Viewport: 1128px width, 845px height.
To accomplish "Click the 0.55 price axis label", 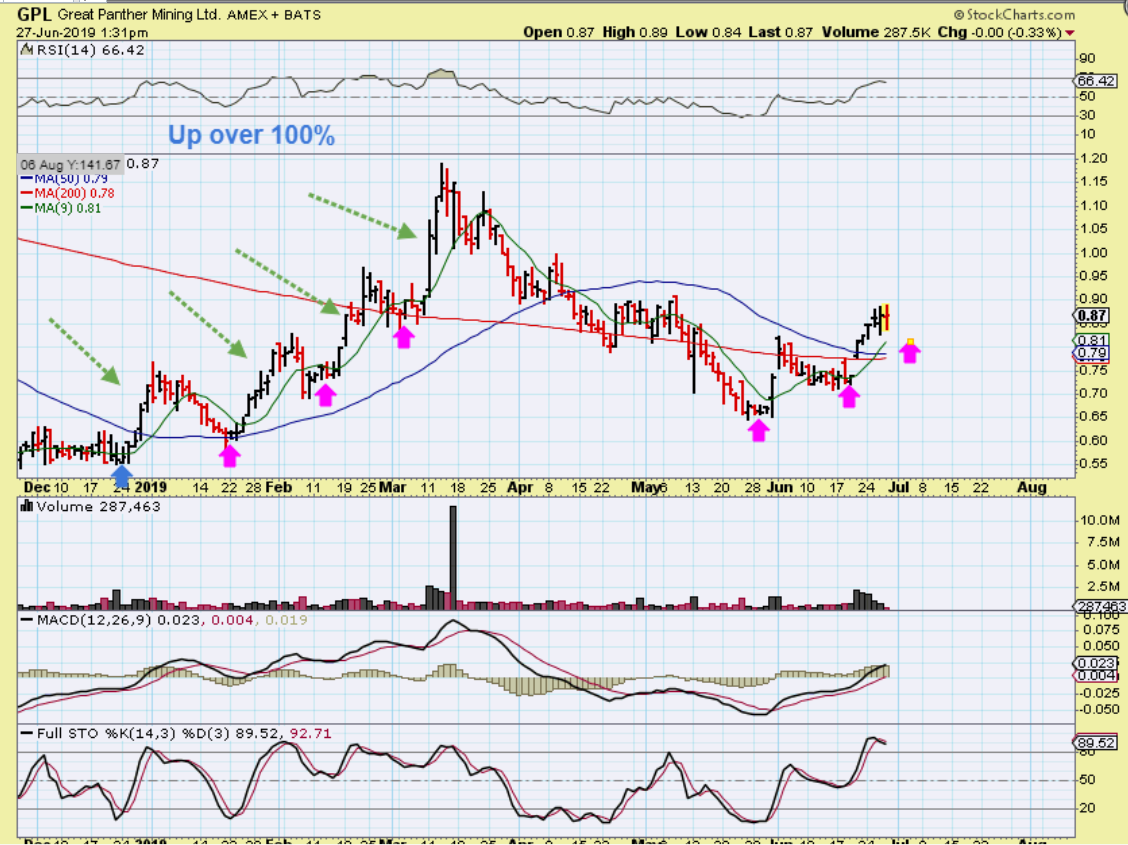I will (1093, 463).
